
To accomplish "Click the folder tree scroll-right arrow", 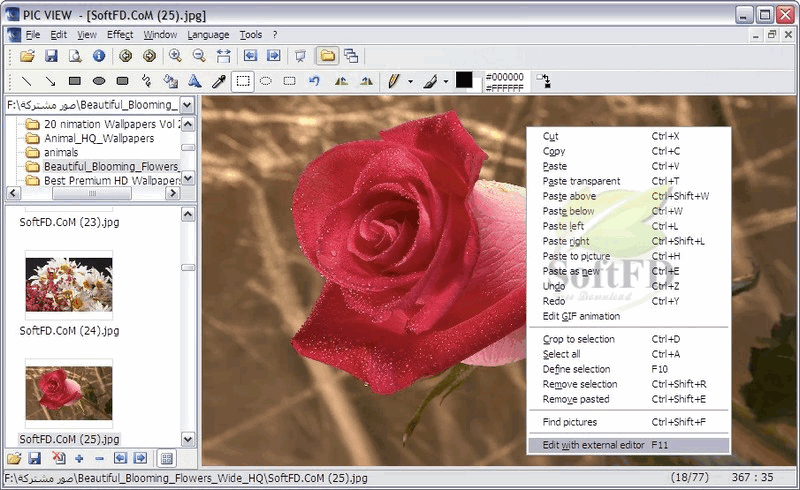I will [x=173, y=193].
